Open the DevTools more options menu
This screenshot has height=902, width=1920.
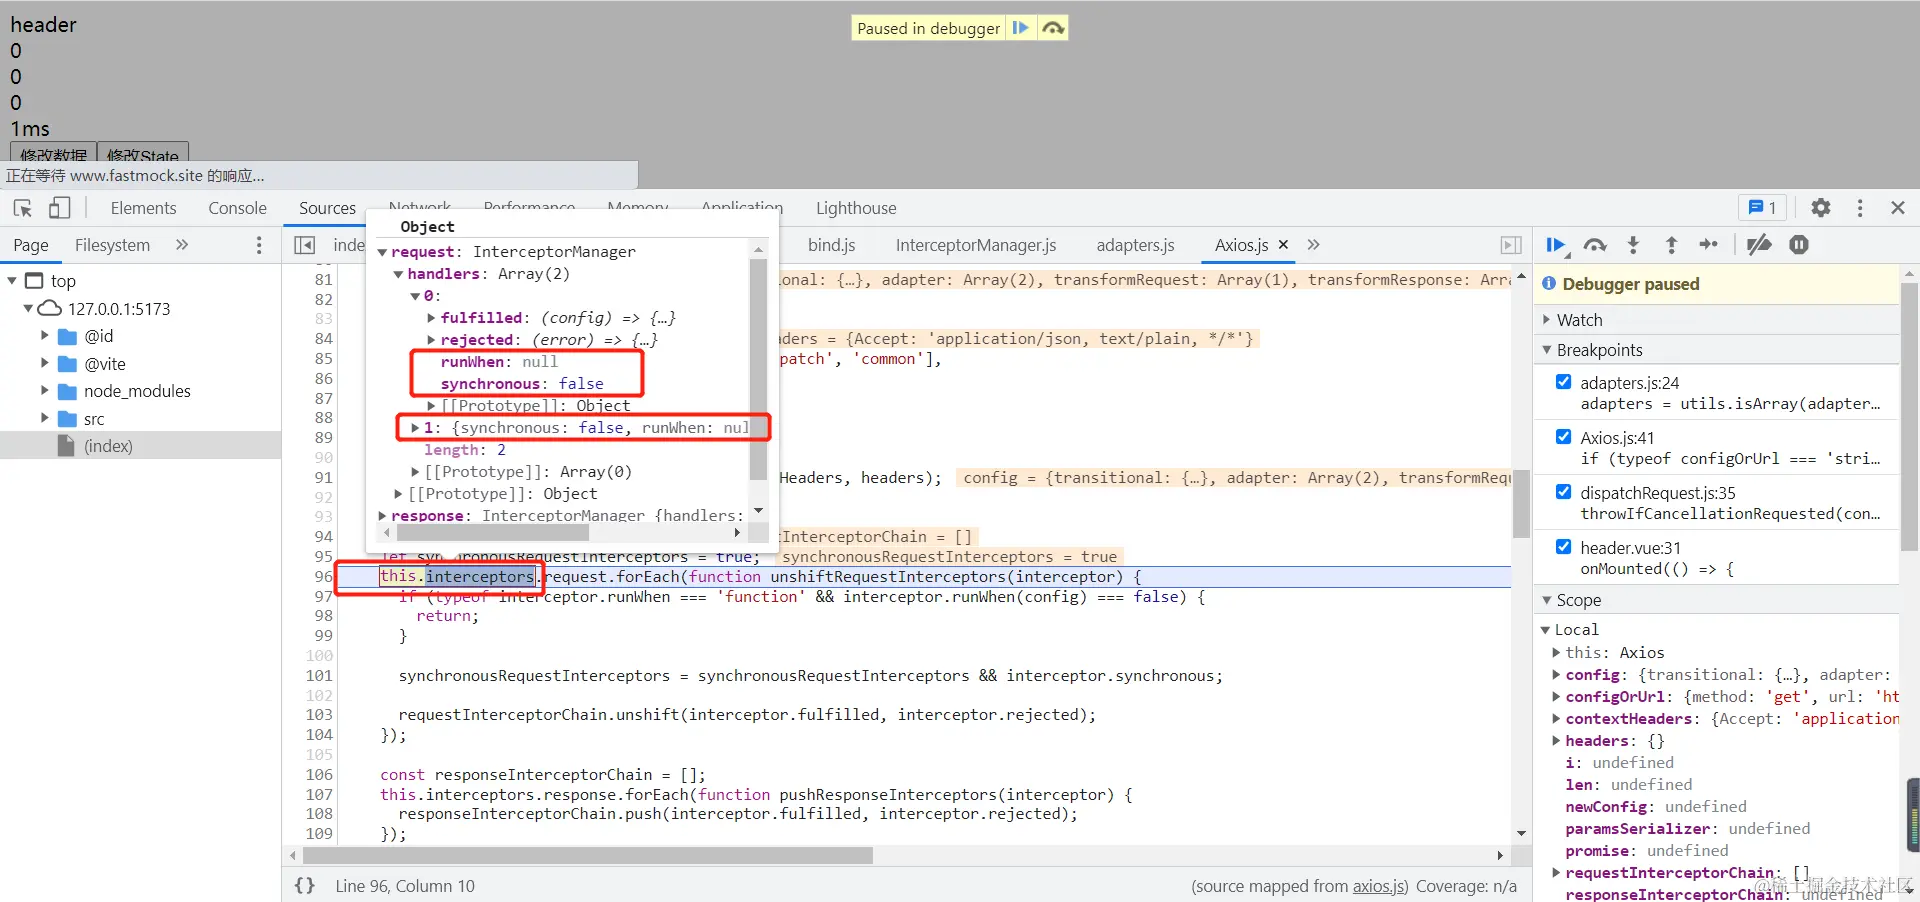(1860, 208)
